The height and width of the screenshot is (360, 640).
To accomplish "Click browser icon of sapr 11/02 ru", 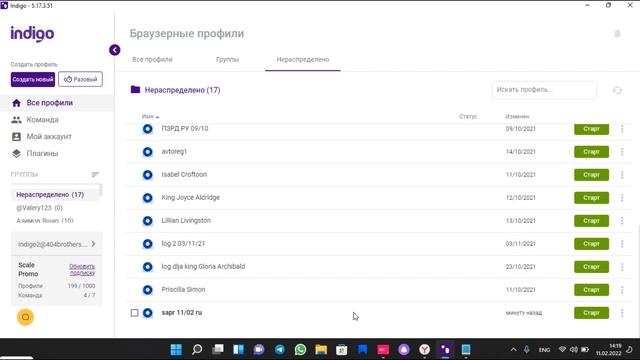I will [x=147, y=313].
